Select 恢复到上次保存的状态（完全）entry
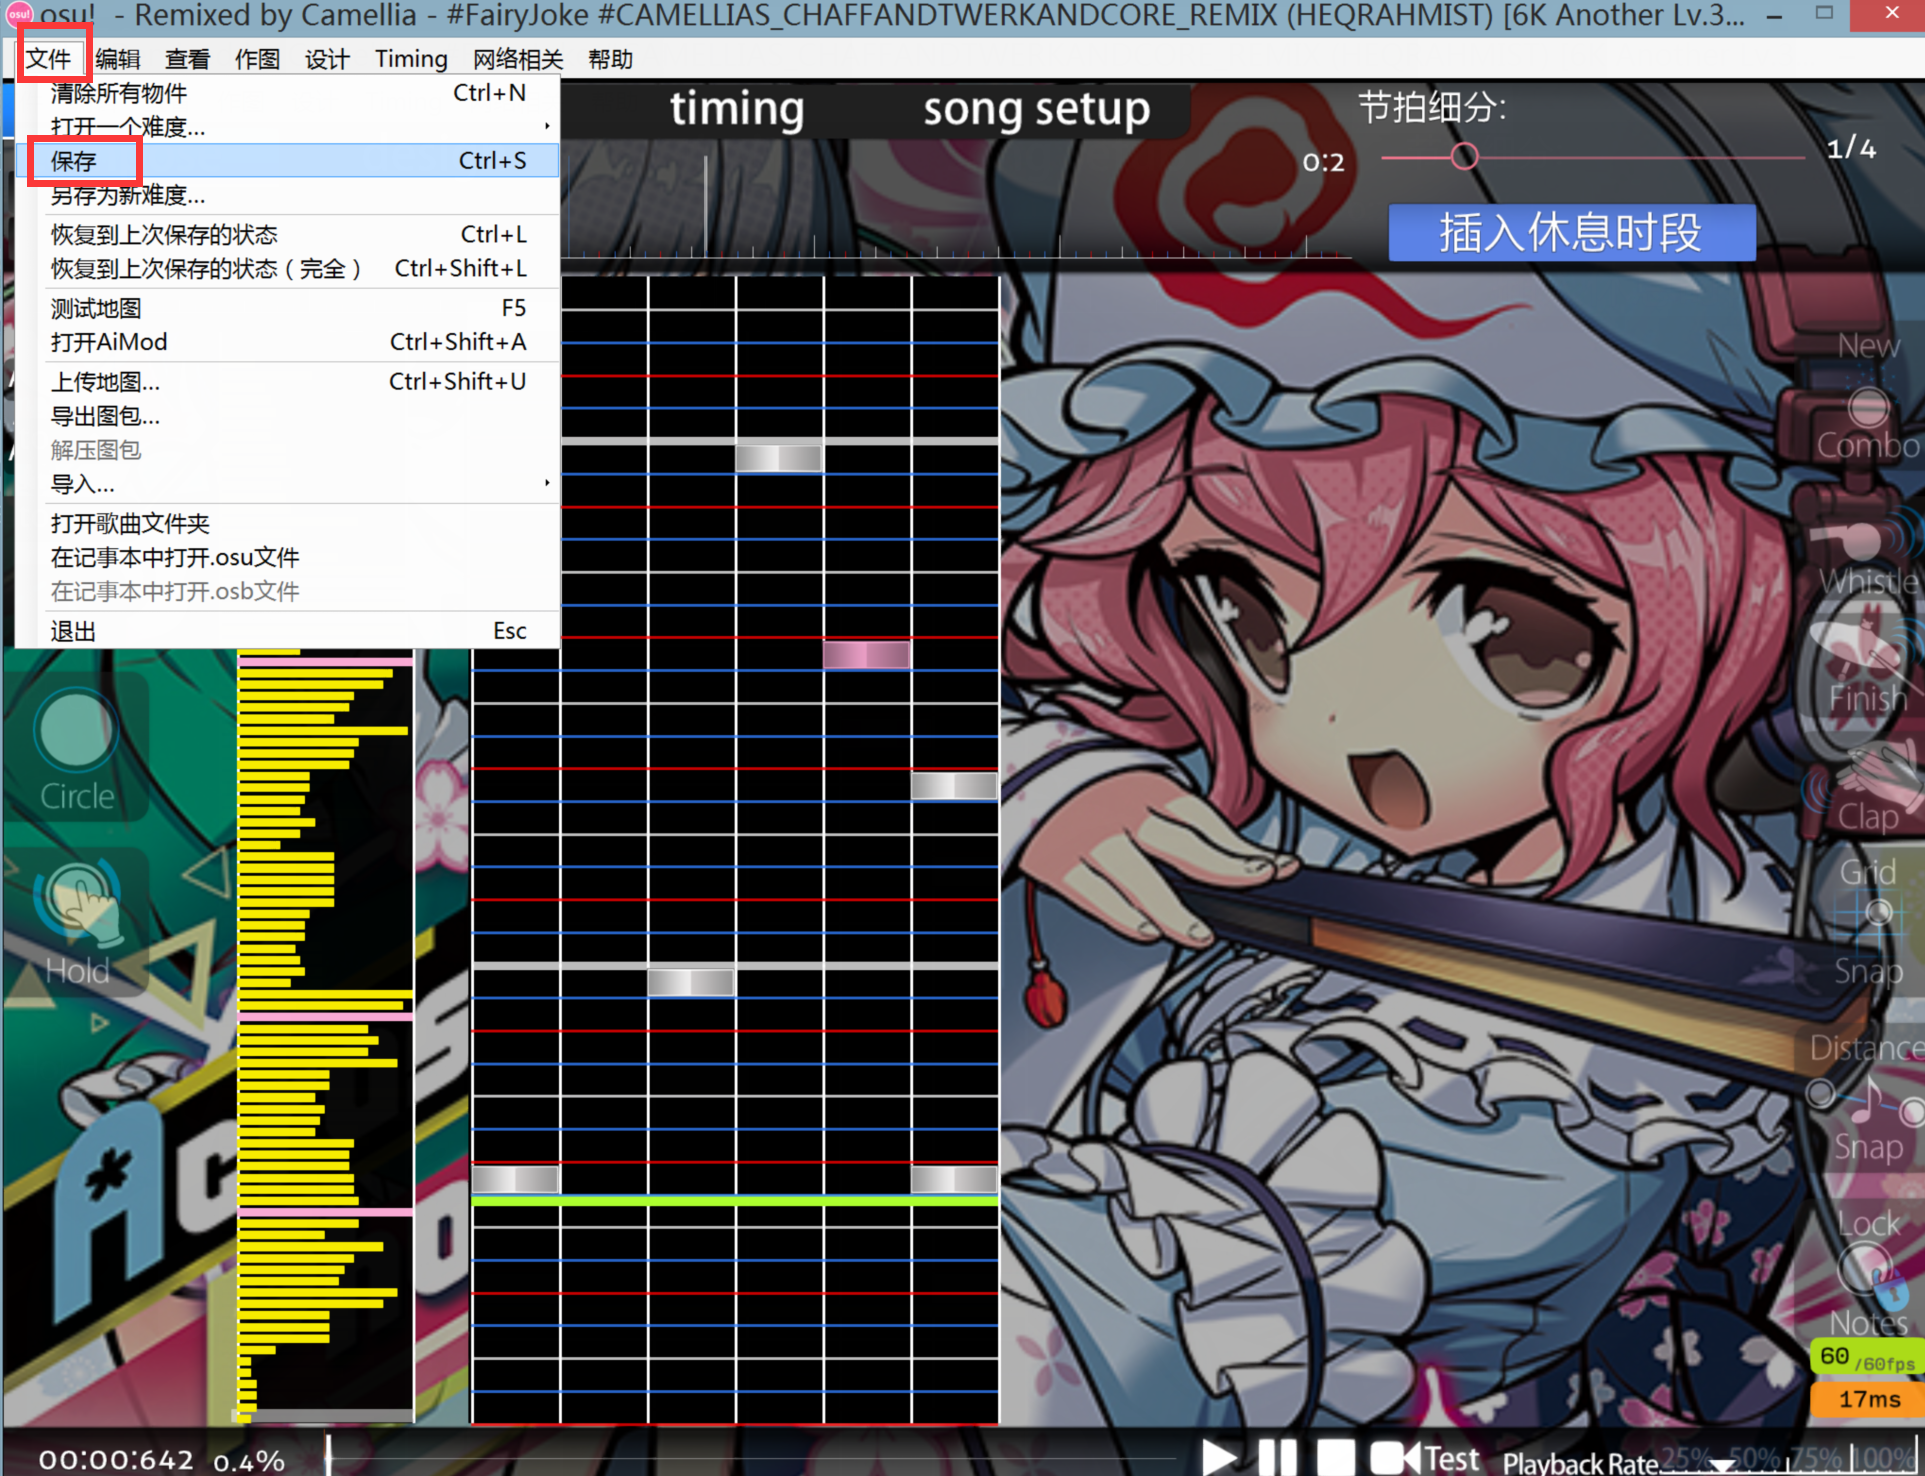Screen dimensions: 1925x1476 288,269
